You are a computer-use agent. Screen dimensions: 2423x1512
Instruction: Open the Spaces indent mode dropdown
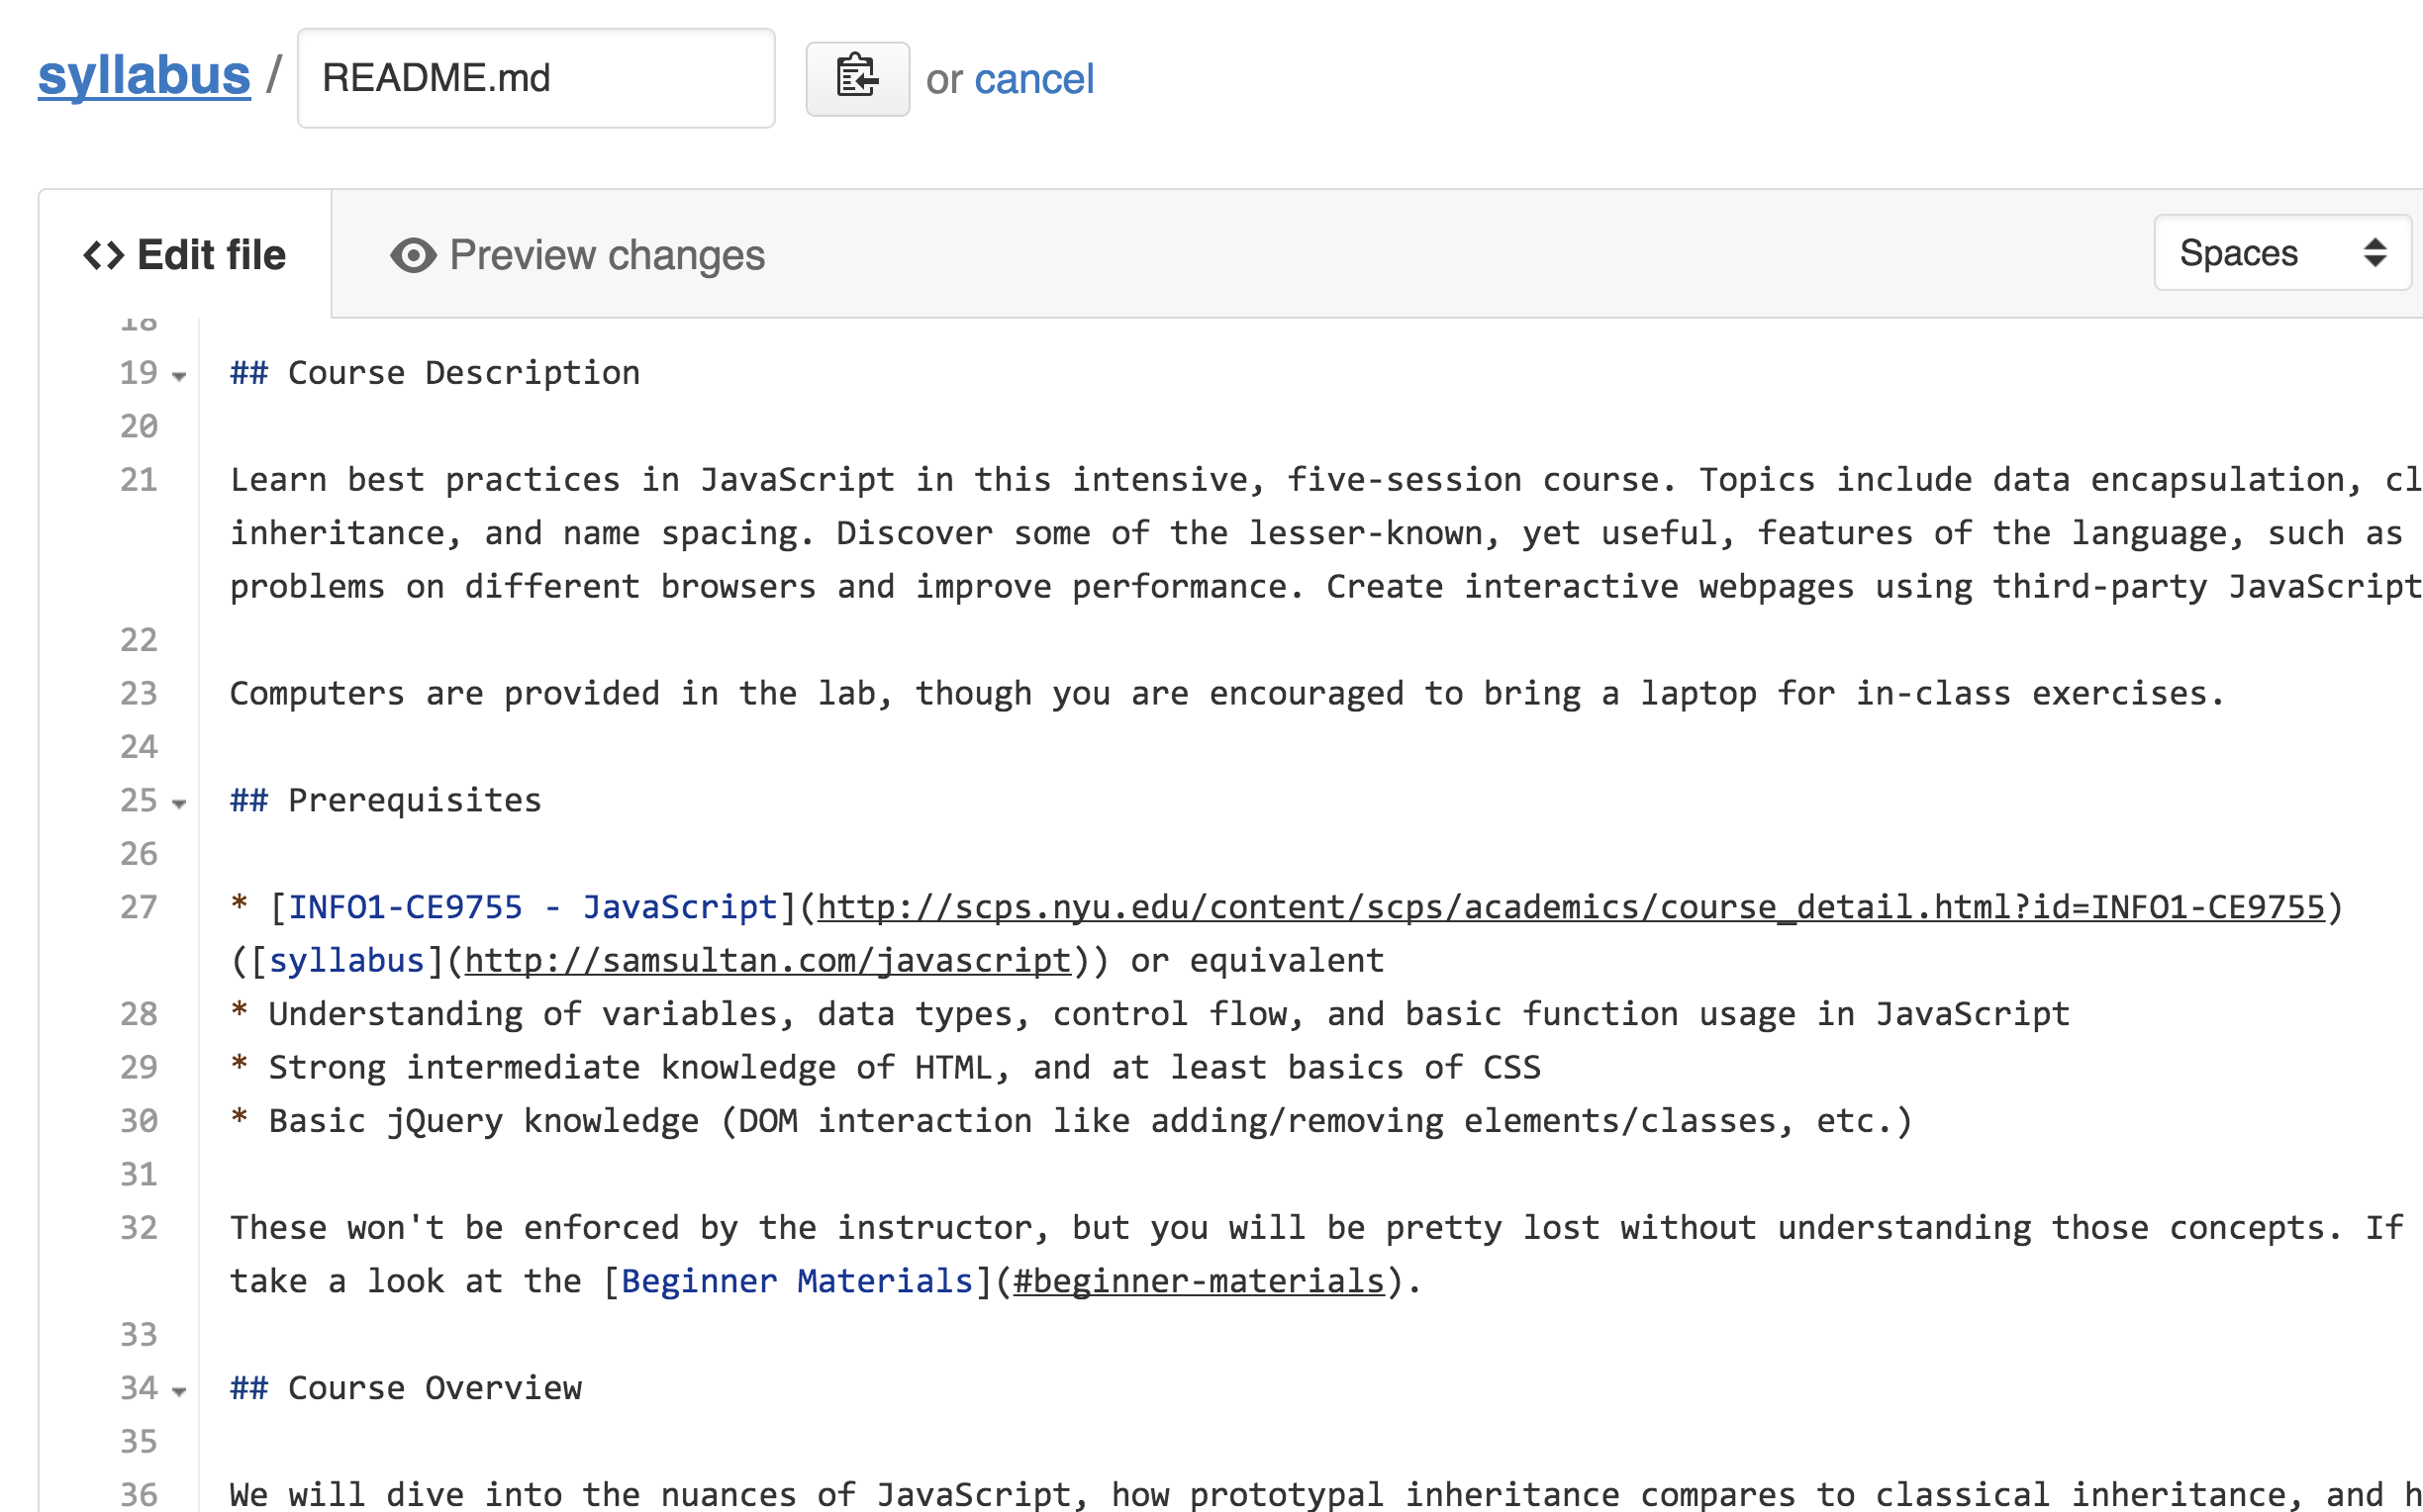point(2282,253)
